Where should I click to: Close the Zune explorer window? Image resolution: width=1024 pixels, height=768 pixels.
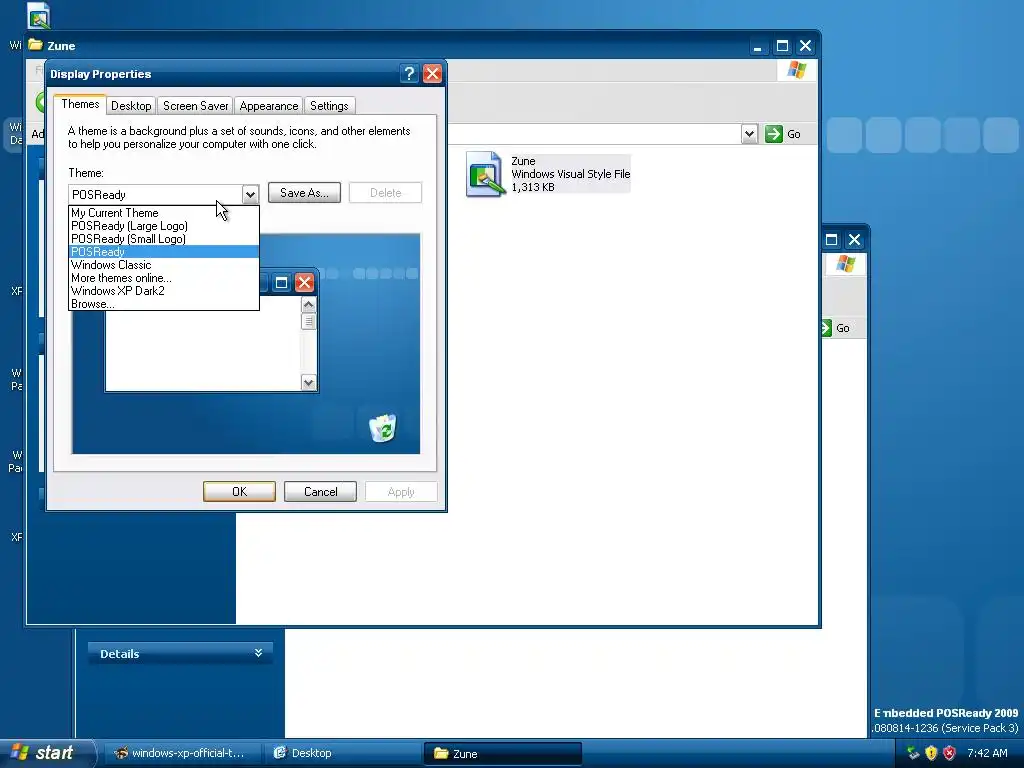[x=805, y=46]
